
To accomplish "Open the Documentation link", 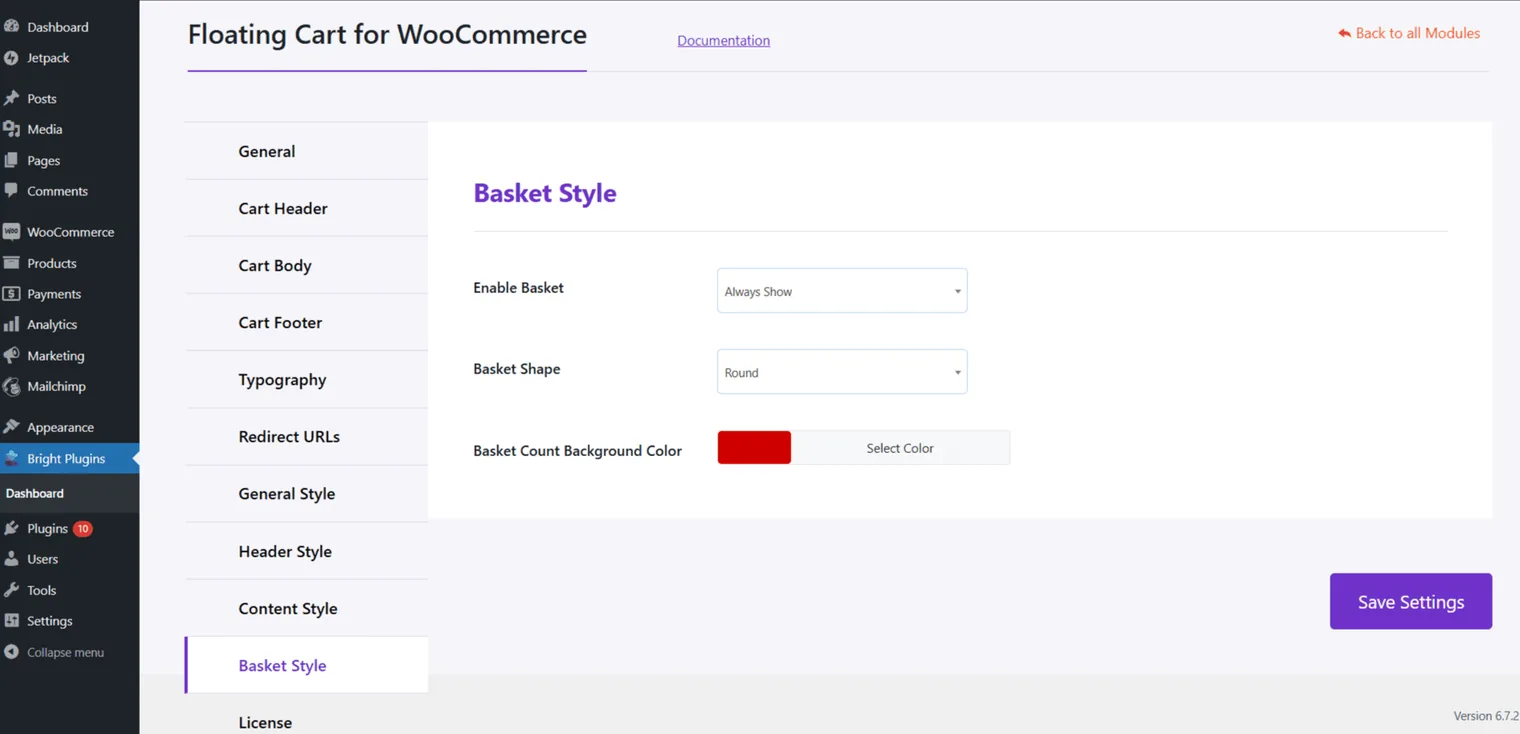I will click(x=723, y=41).
